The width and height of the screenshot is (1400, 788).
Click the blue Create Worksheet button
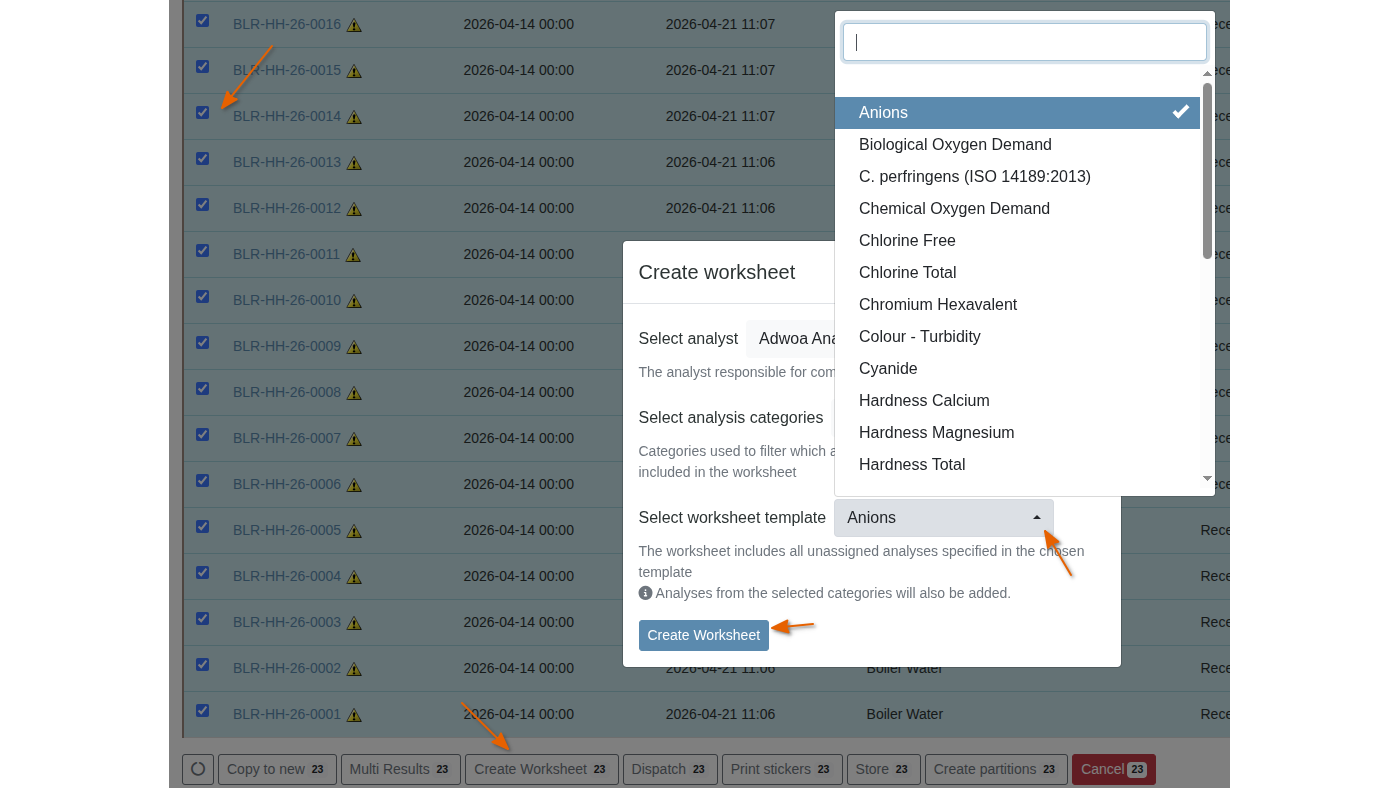click(703, 635)
